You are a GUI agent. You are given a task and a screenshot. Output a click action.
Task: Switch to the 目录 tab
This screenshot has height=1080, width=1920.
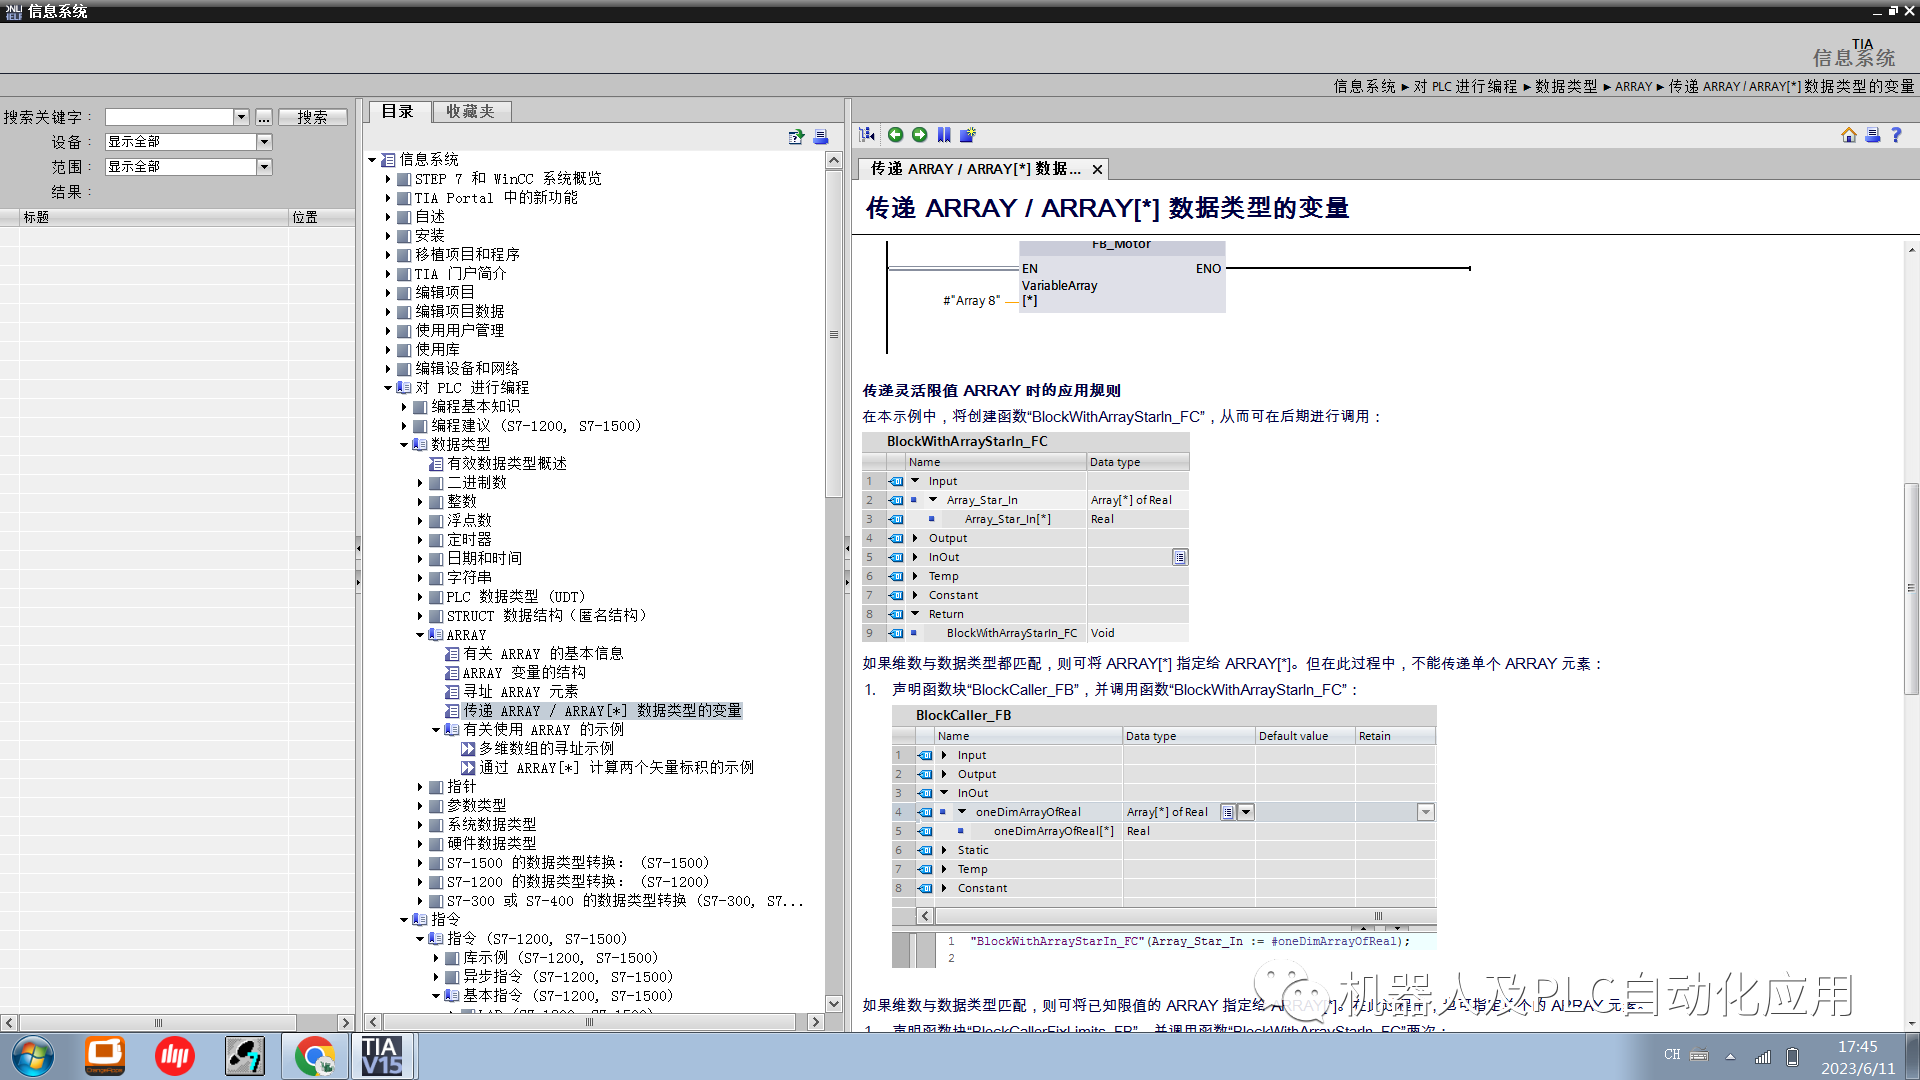398,111
